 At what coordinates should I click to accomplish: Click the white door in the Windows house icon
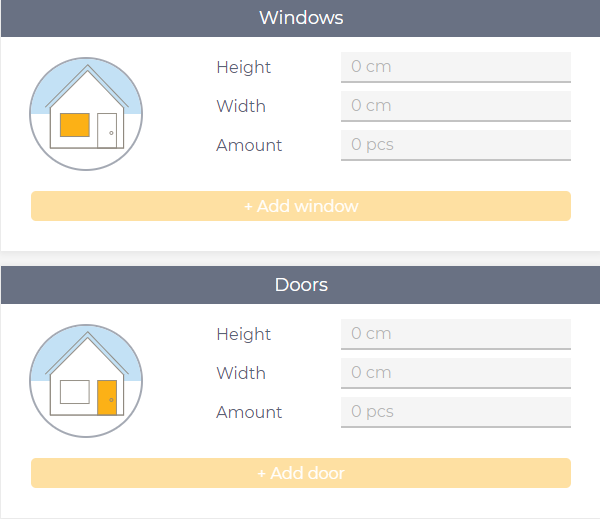click(x=107, y=130)
